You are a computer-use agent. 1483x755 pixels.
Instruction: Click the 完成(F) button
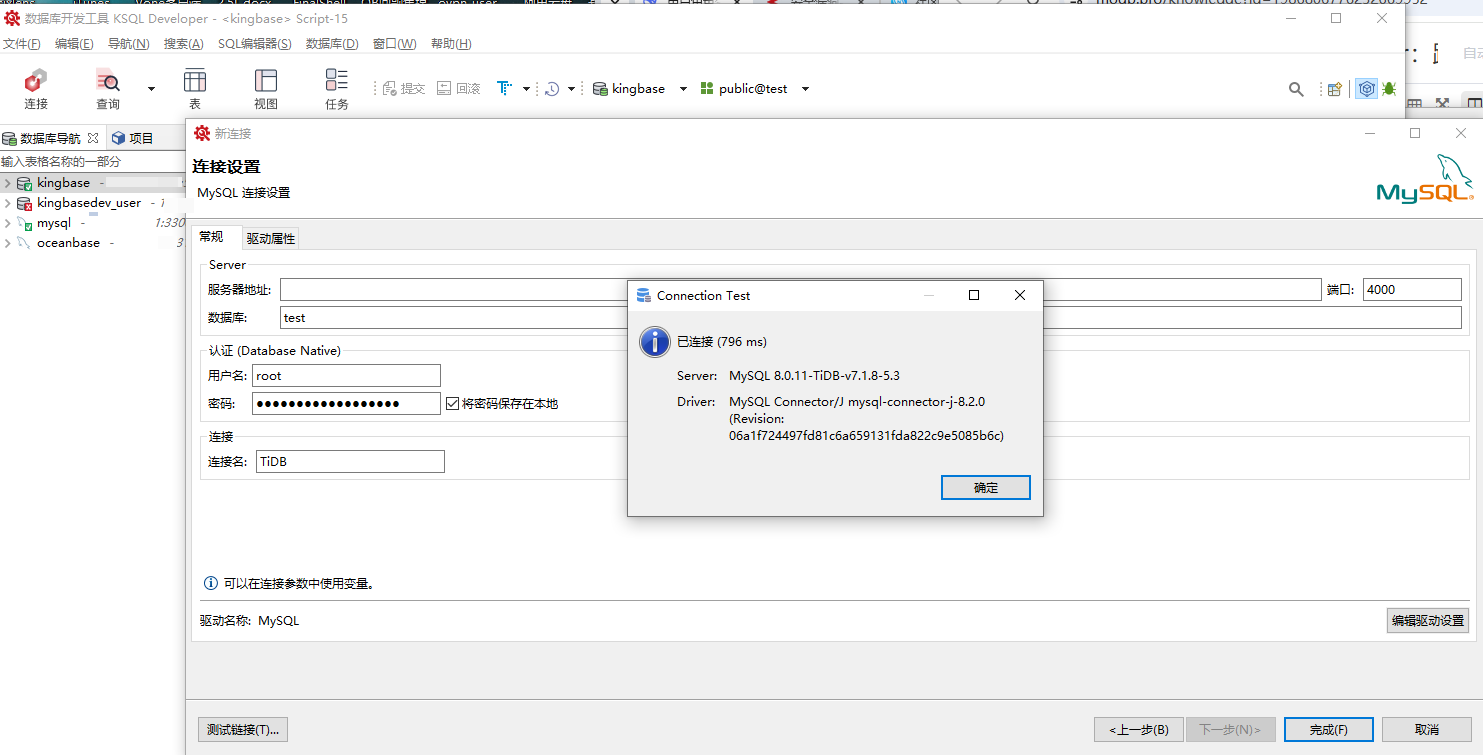coord(1328,730)
